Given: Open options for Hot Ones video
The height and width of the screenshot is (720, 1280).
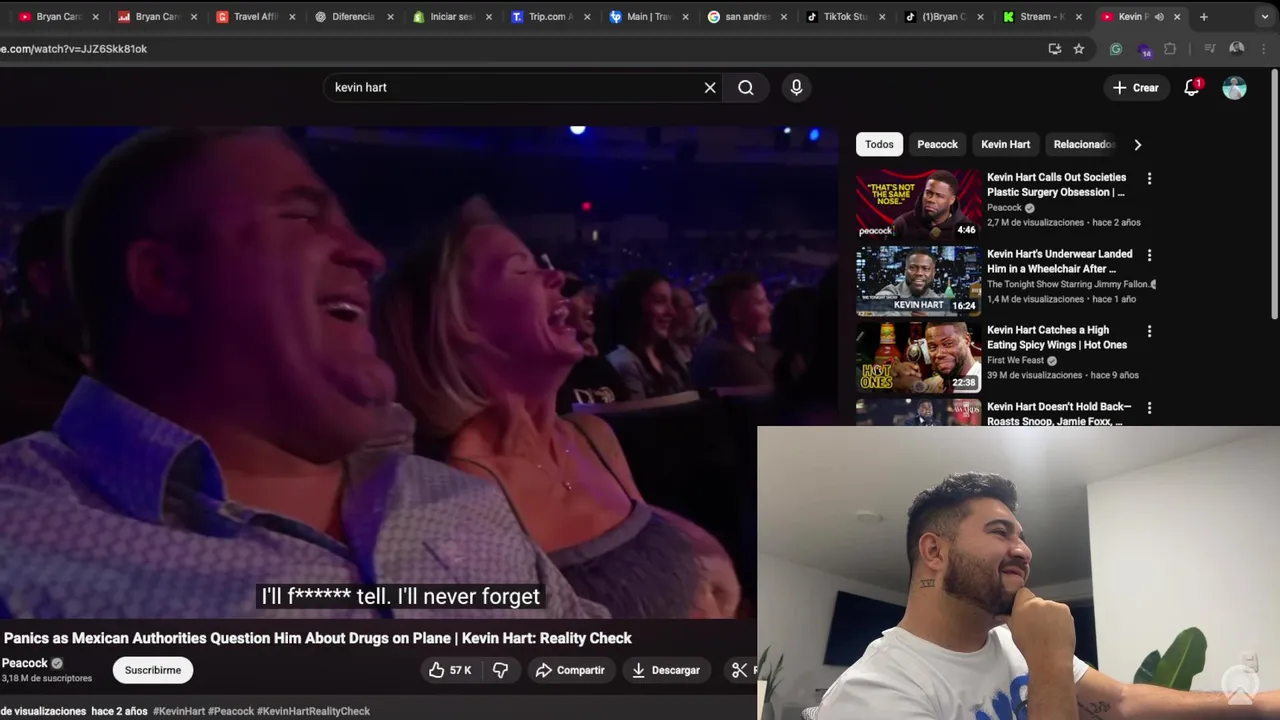Looking at the screenshot, I should (x=1149, y=331).
